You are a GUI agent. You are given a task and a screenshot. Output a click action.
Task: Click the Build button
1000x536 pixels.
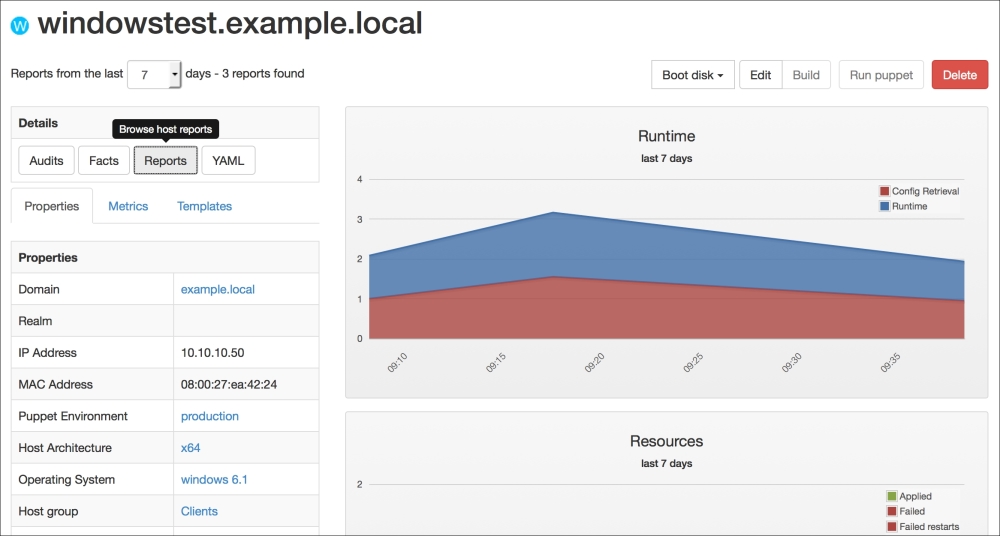pos(806,75)
